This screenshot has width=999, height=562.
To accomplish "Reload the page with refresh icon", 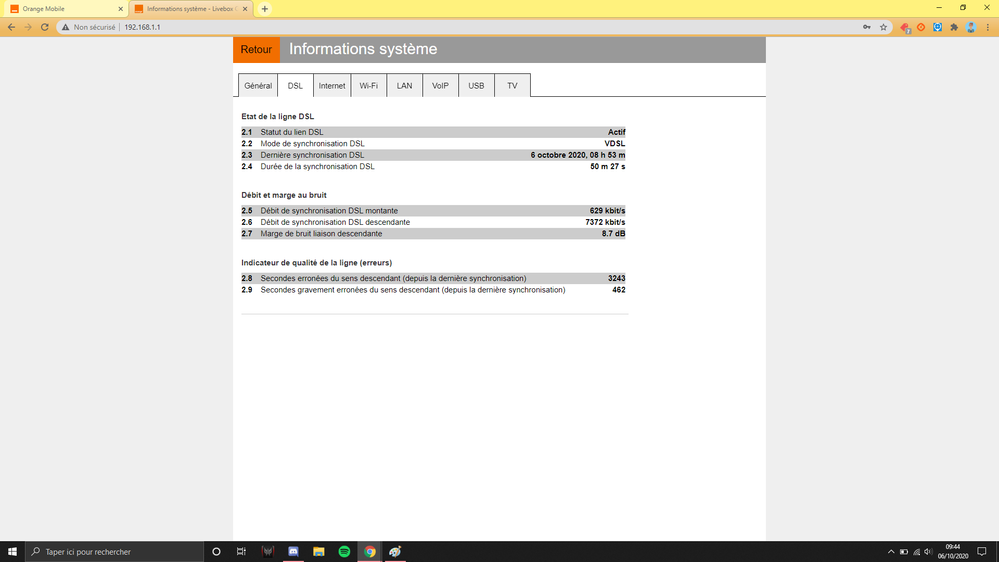I will (x=45, y=27).
